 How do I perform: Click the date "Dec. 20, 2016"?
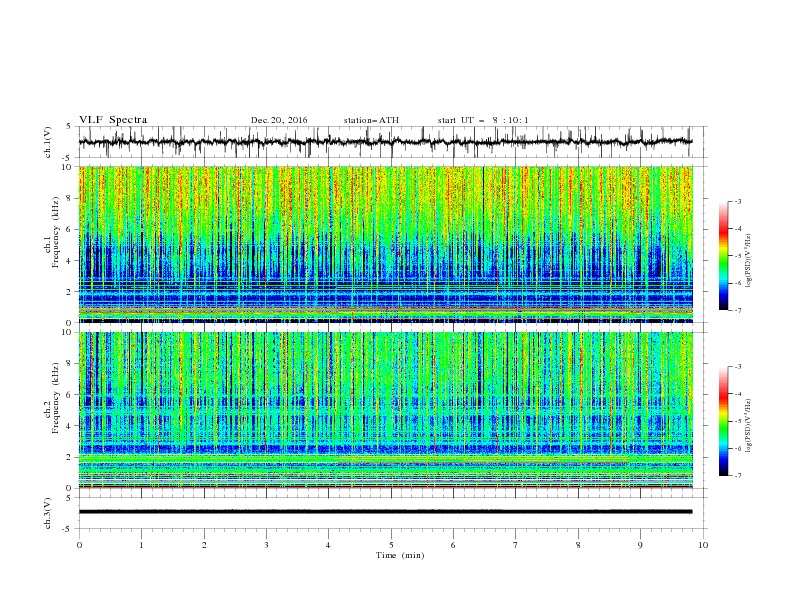pos(279,120)
